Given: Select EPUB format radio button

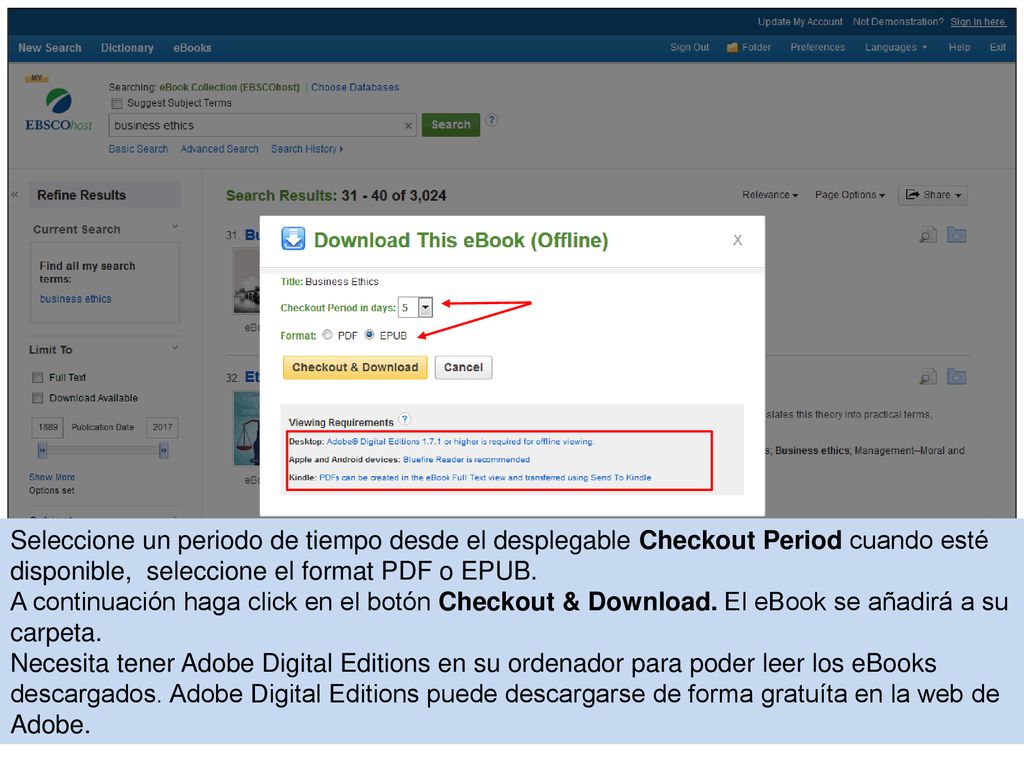Looking at the screenshot, I should [370, 335].
